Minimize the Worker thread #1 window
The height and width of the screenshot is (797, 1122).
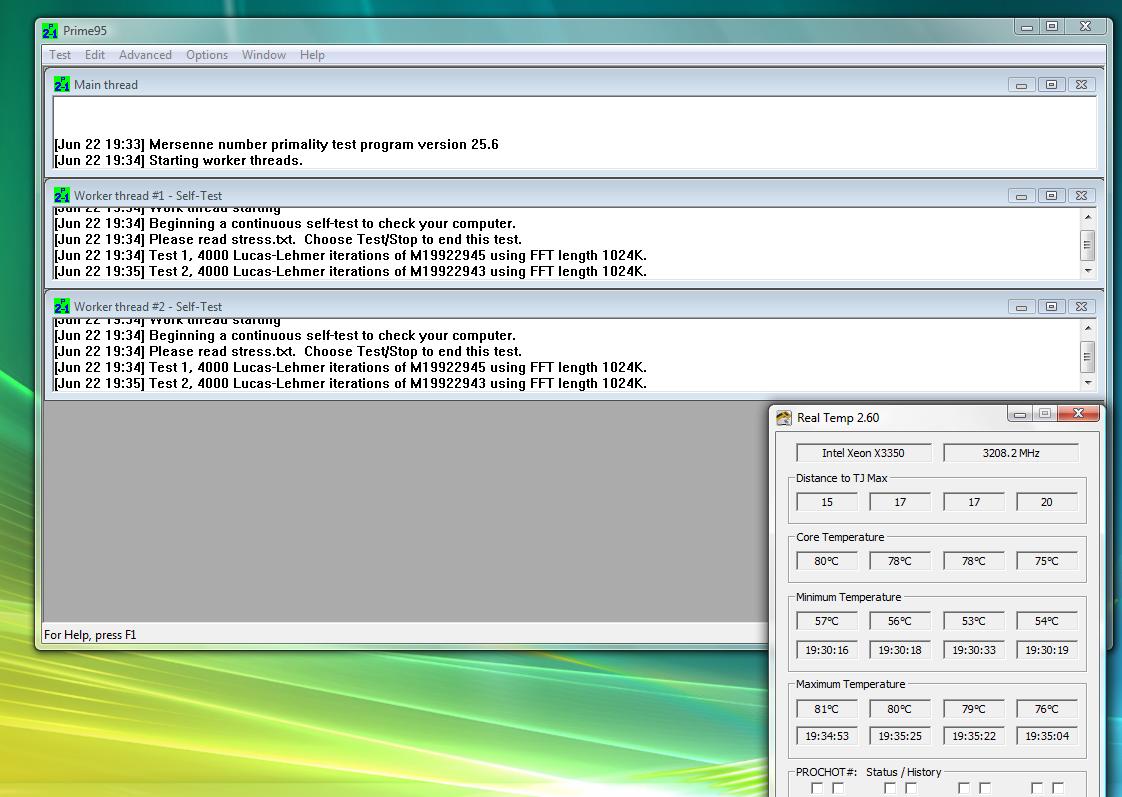[x=1021, y=196]
